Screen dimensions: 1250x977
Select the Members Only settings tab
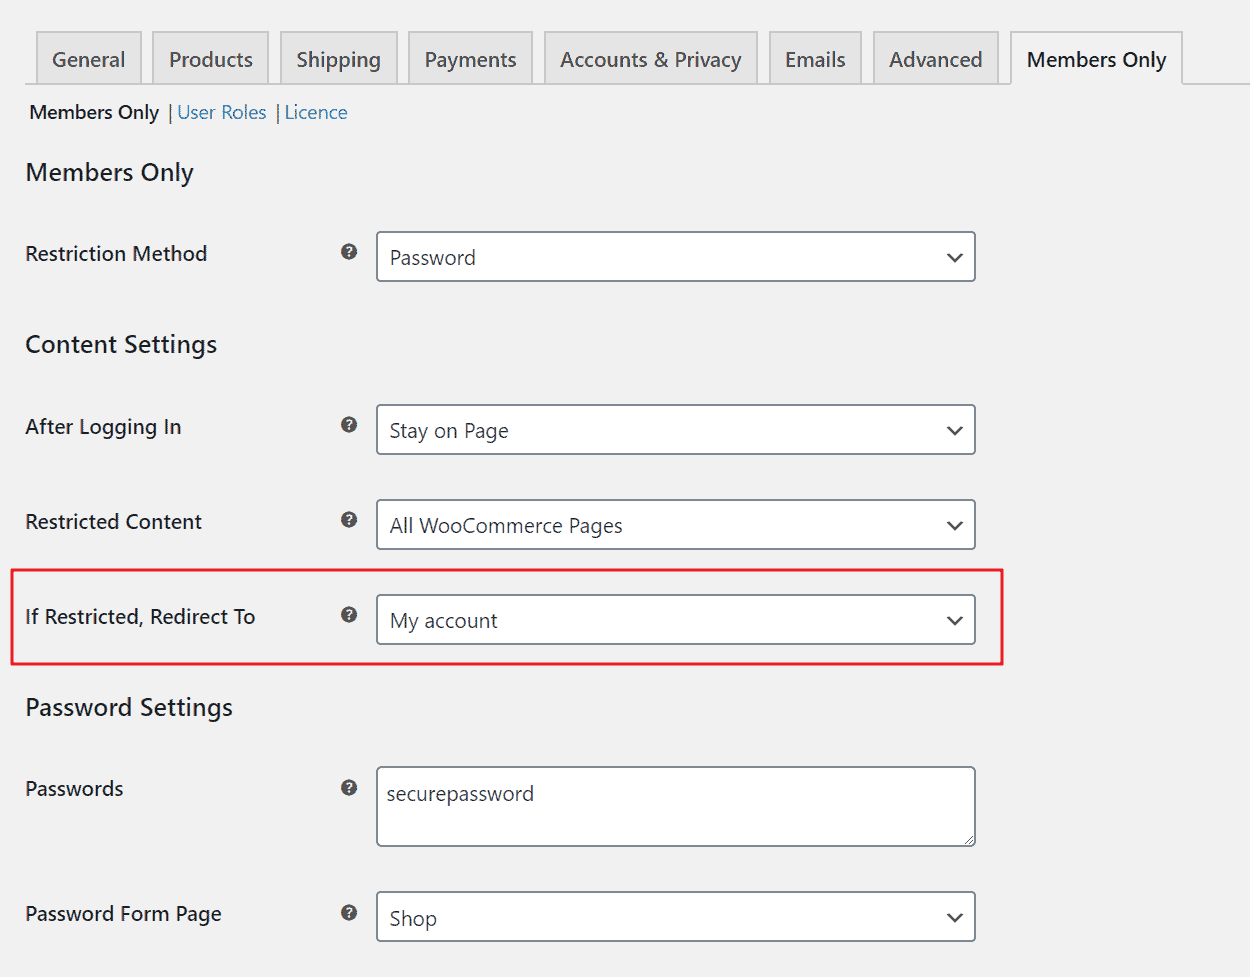point(1097,59)
